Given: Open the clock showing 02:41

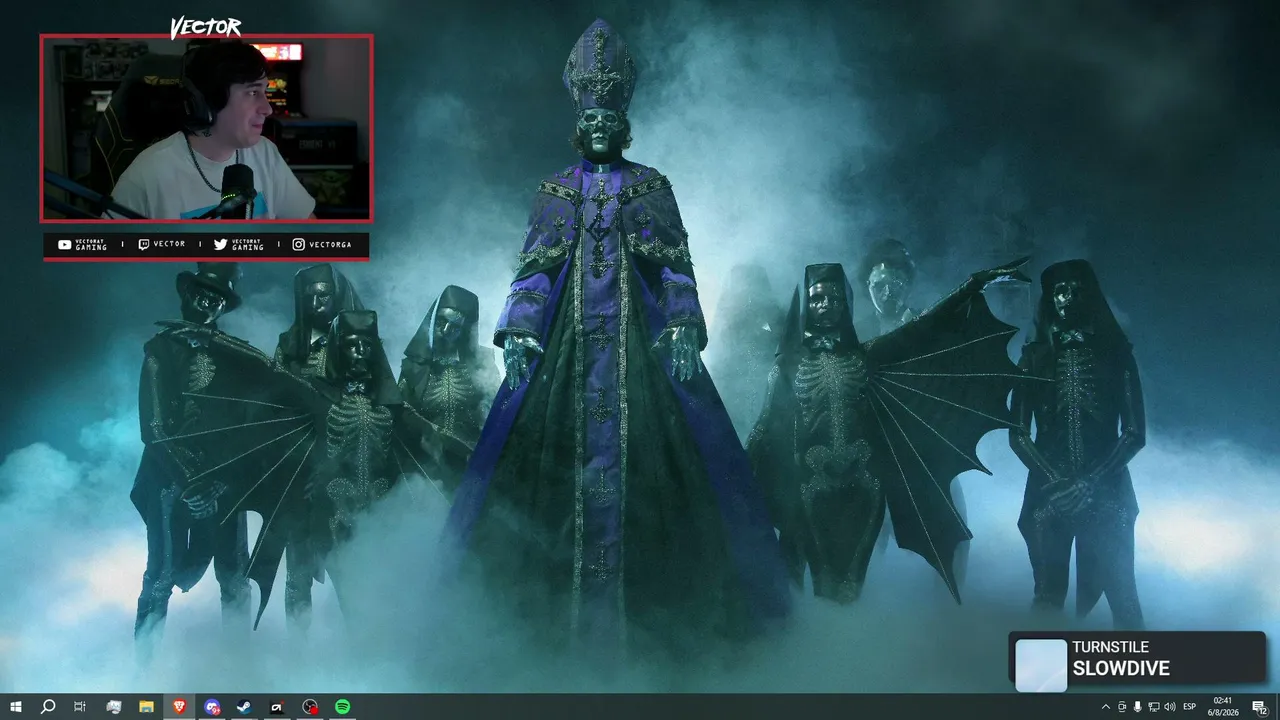Looking at the screenshot, I should coord(1222,707).
